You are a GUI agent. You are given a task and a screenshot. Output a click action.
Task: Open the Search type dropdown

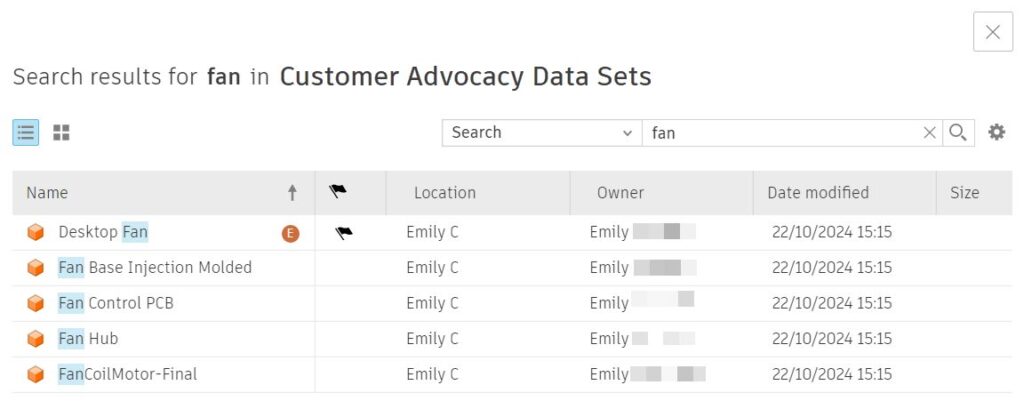tap(541, 132)
